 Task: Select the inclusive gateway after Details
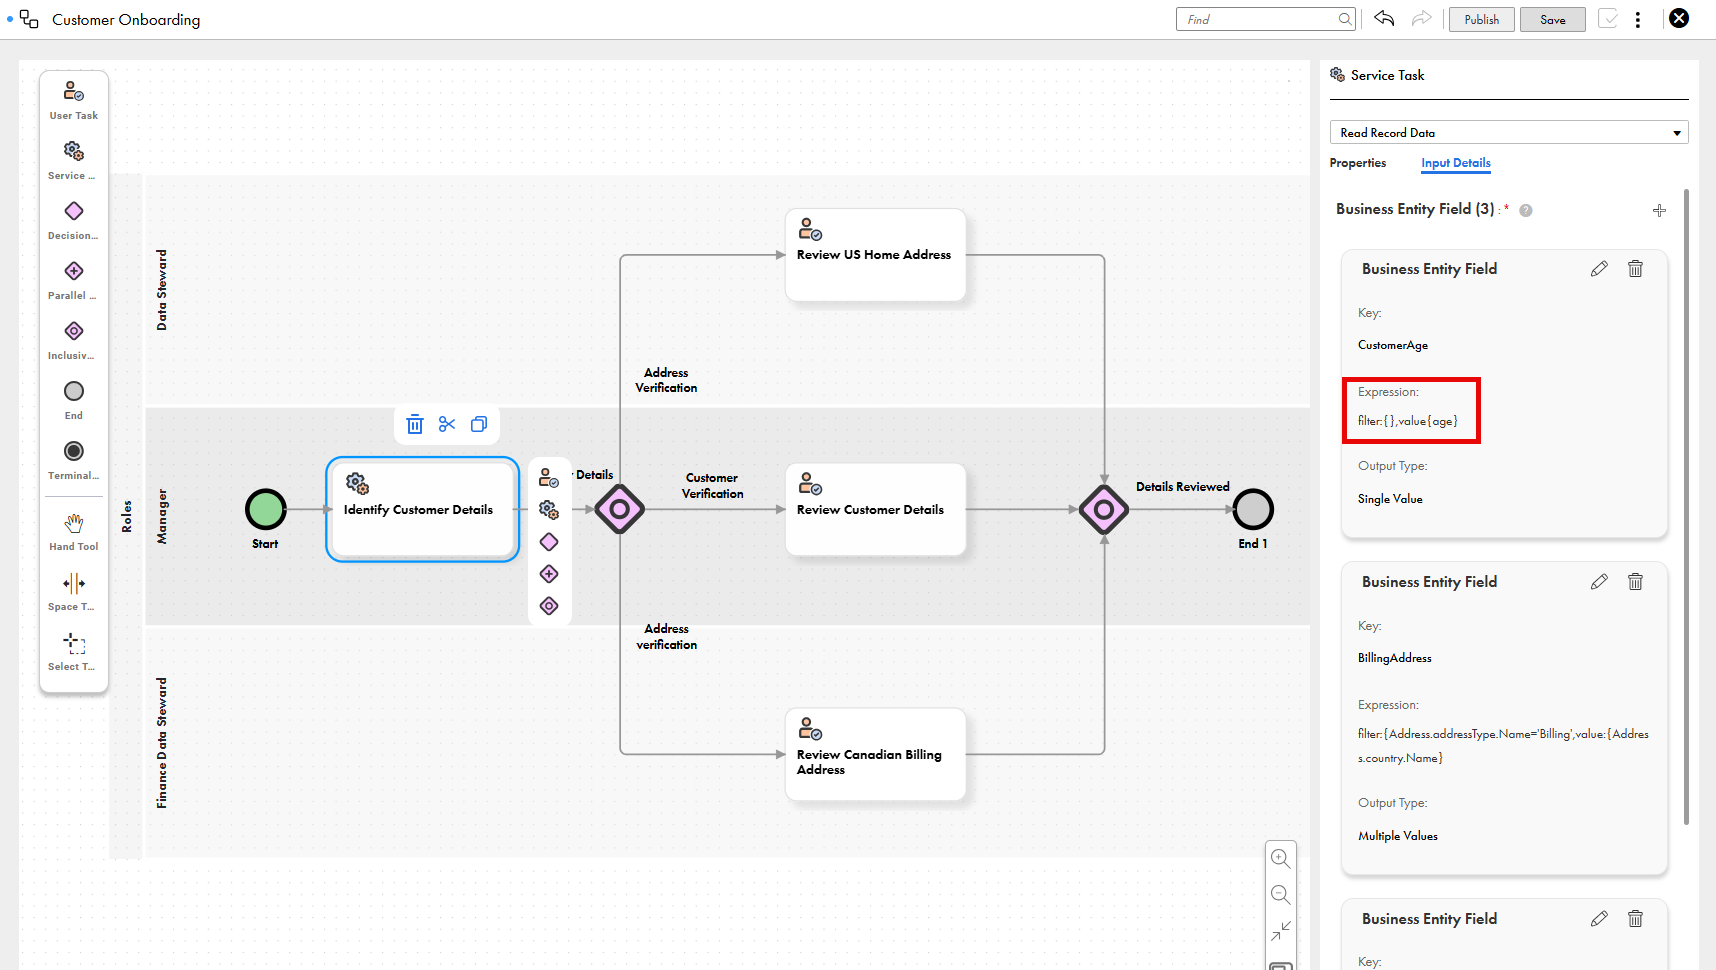click(620, 510)
